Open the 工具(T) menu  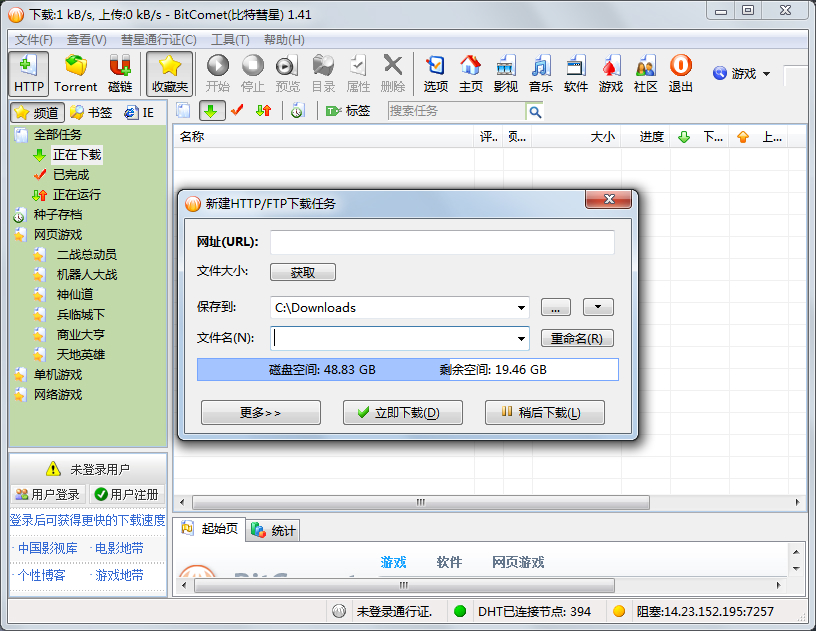coord(231,40)
